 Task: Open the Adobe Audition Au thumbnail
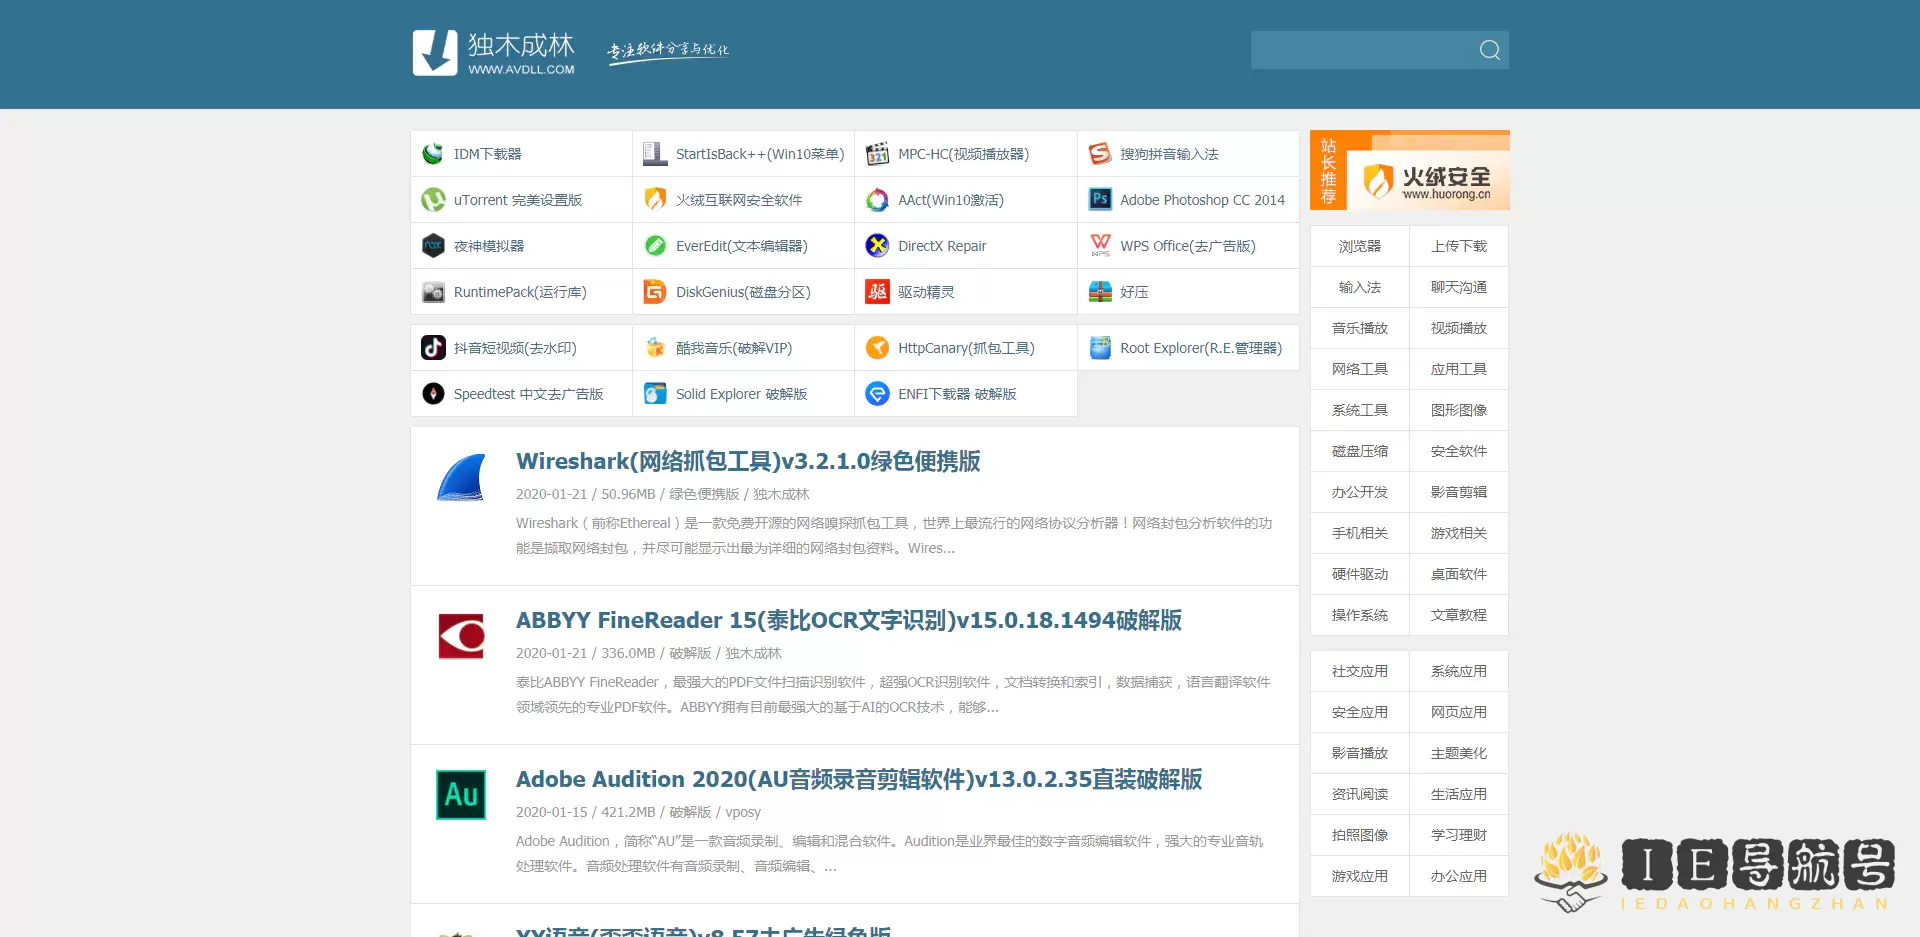(x=461, y=795)
